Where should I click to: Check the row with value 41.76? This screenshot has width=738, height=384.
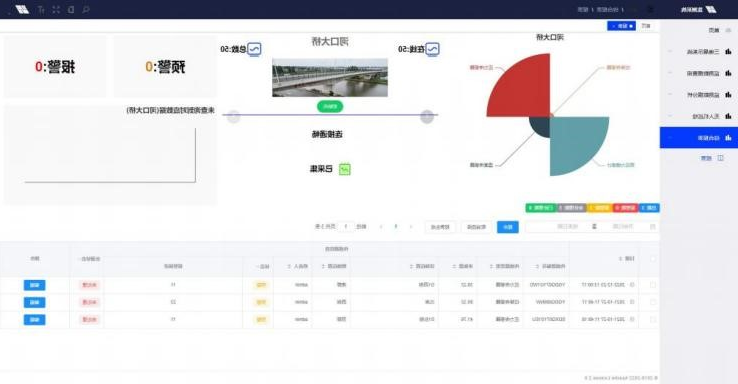point(652,320)
